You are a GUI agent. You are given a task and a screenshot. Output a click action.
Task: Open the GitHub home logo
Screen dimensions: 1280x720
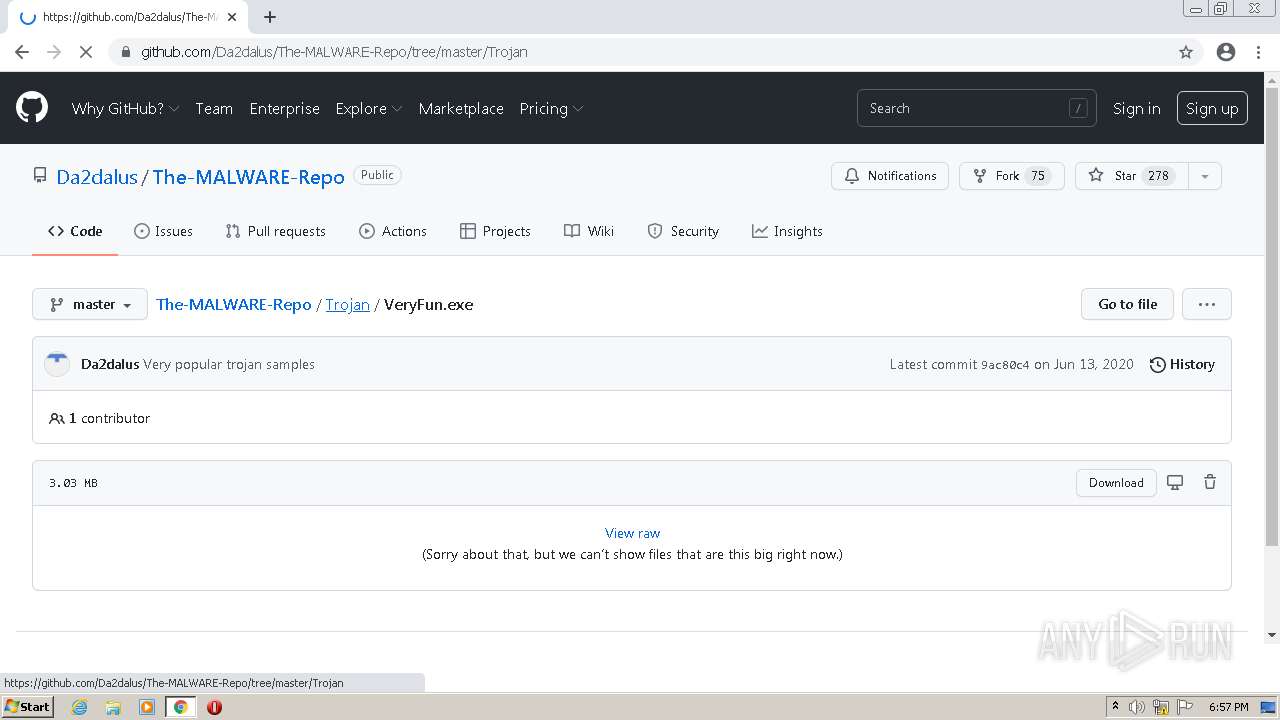click(32, 108)
